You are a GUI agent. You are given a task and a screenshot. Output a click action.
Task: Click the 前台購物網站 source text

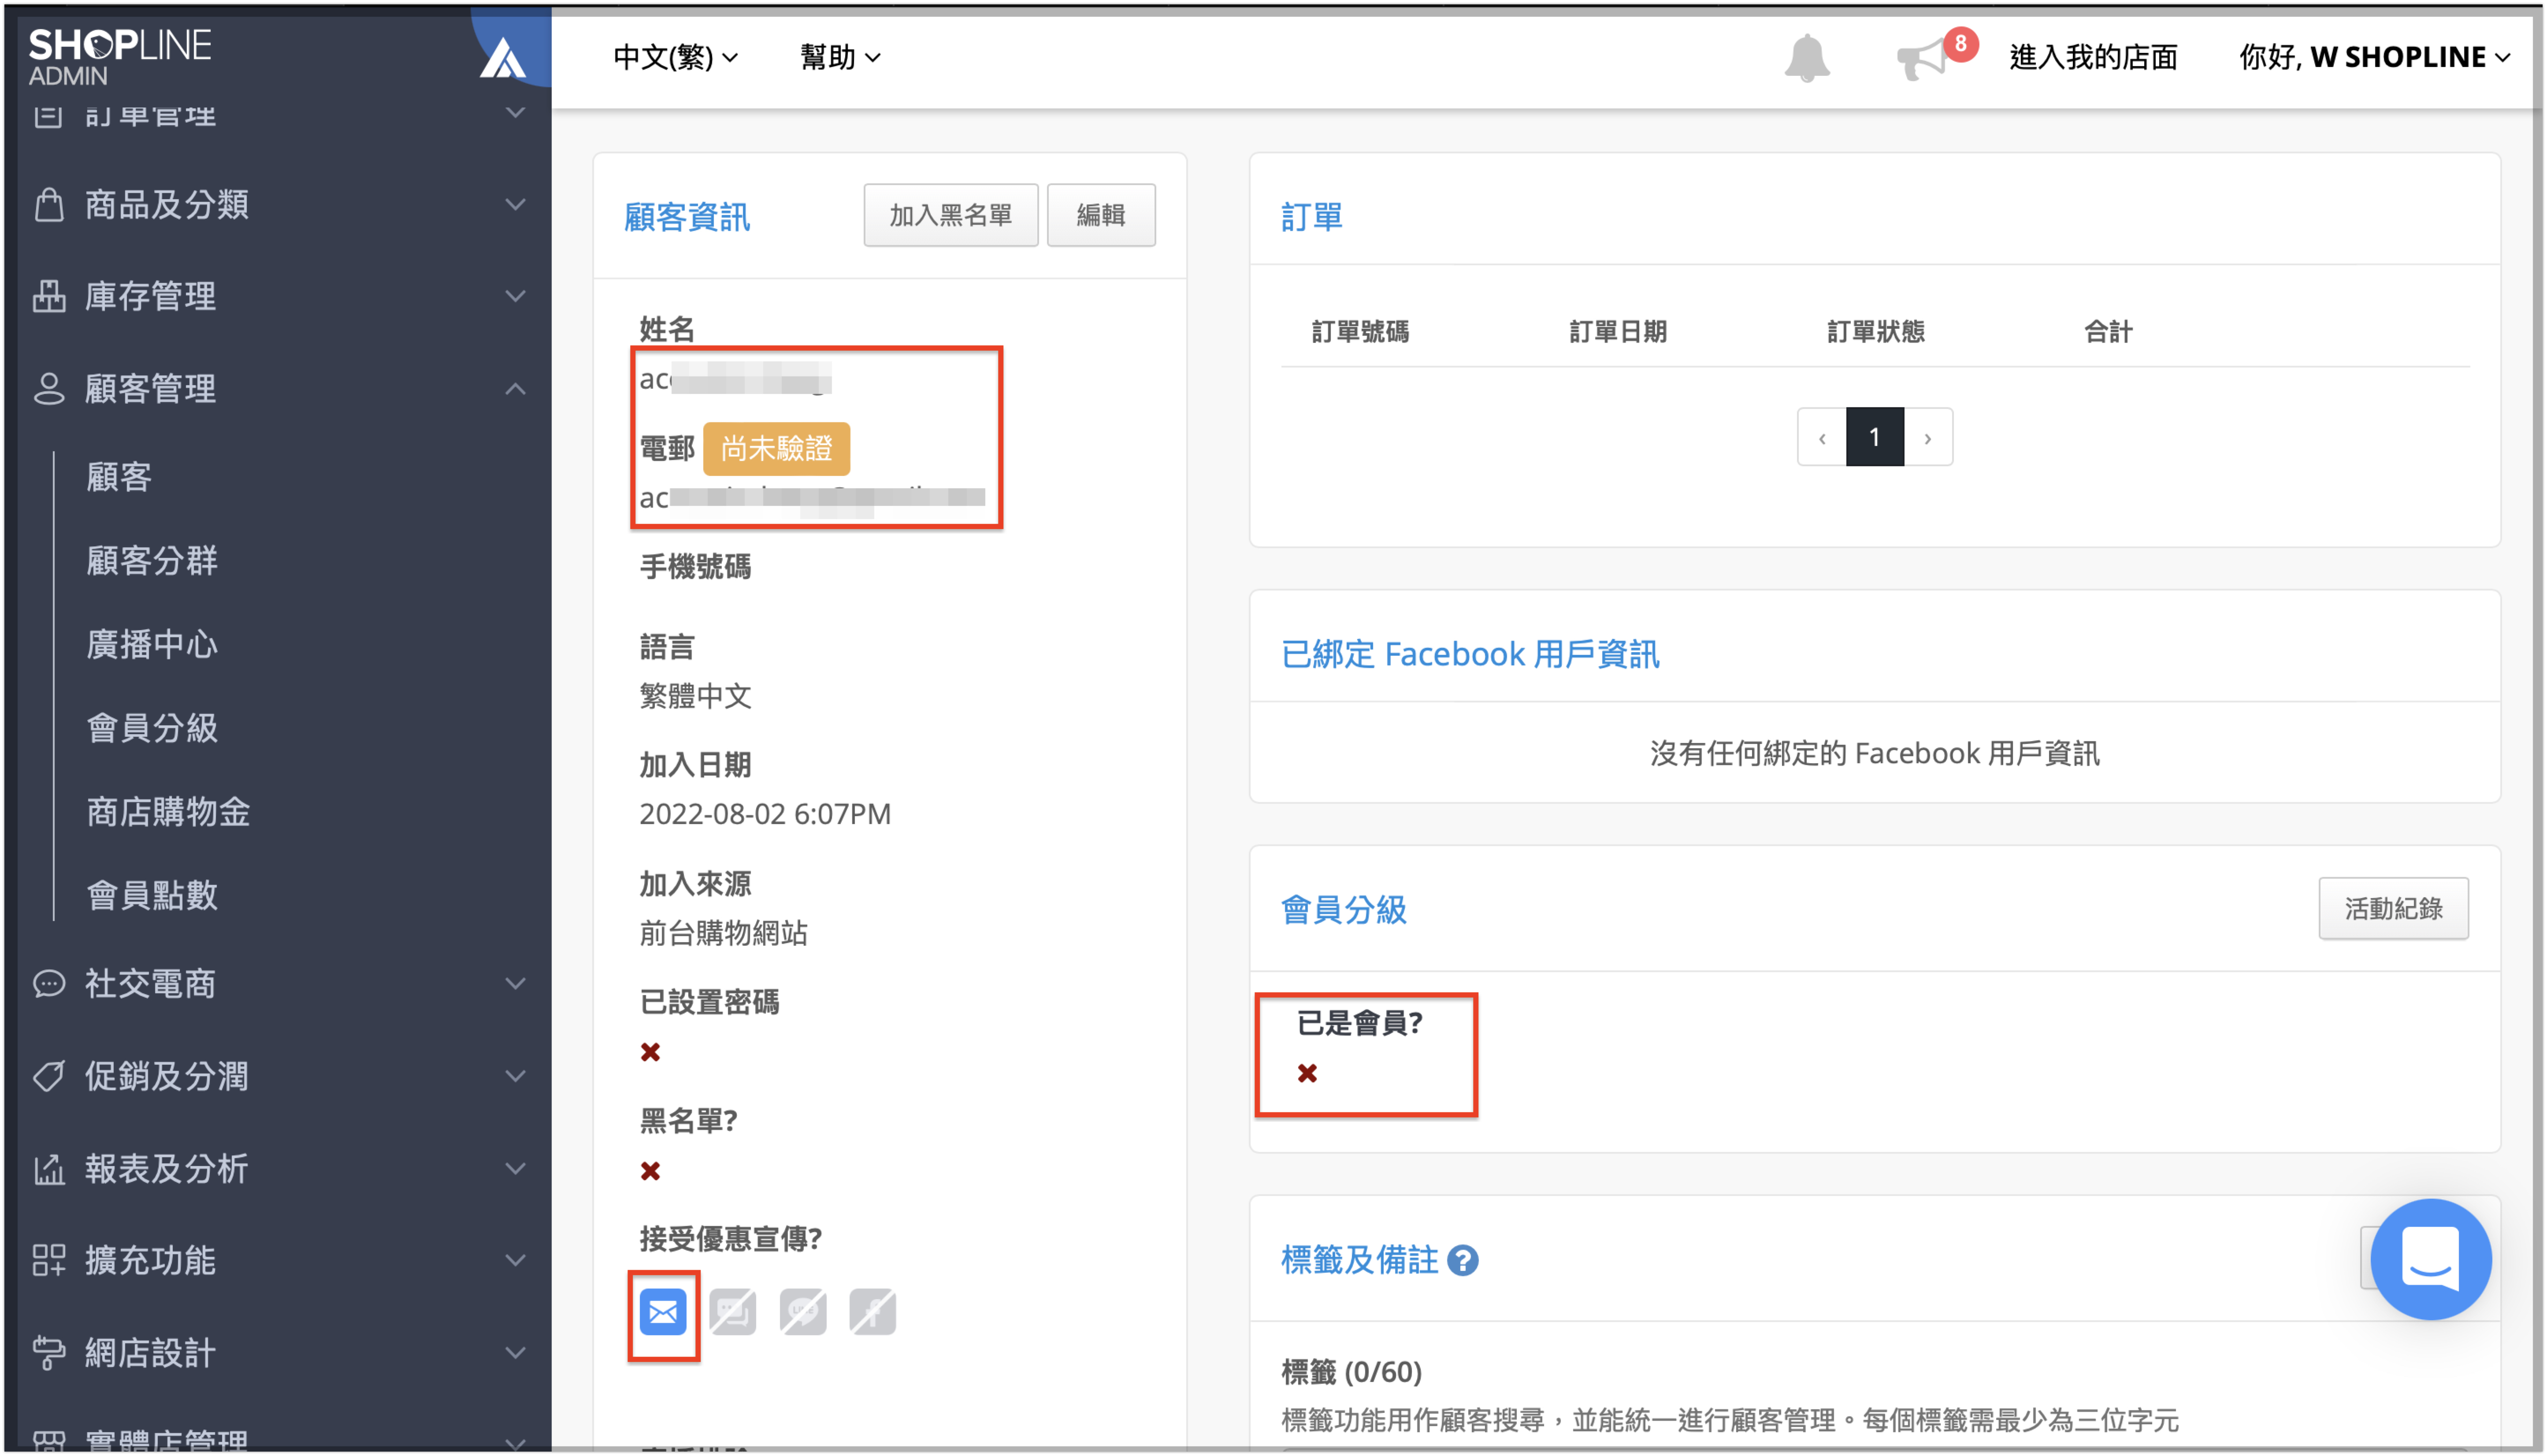(723, 933)
